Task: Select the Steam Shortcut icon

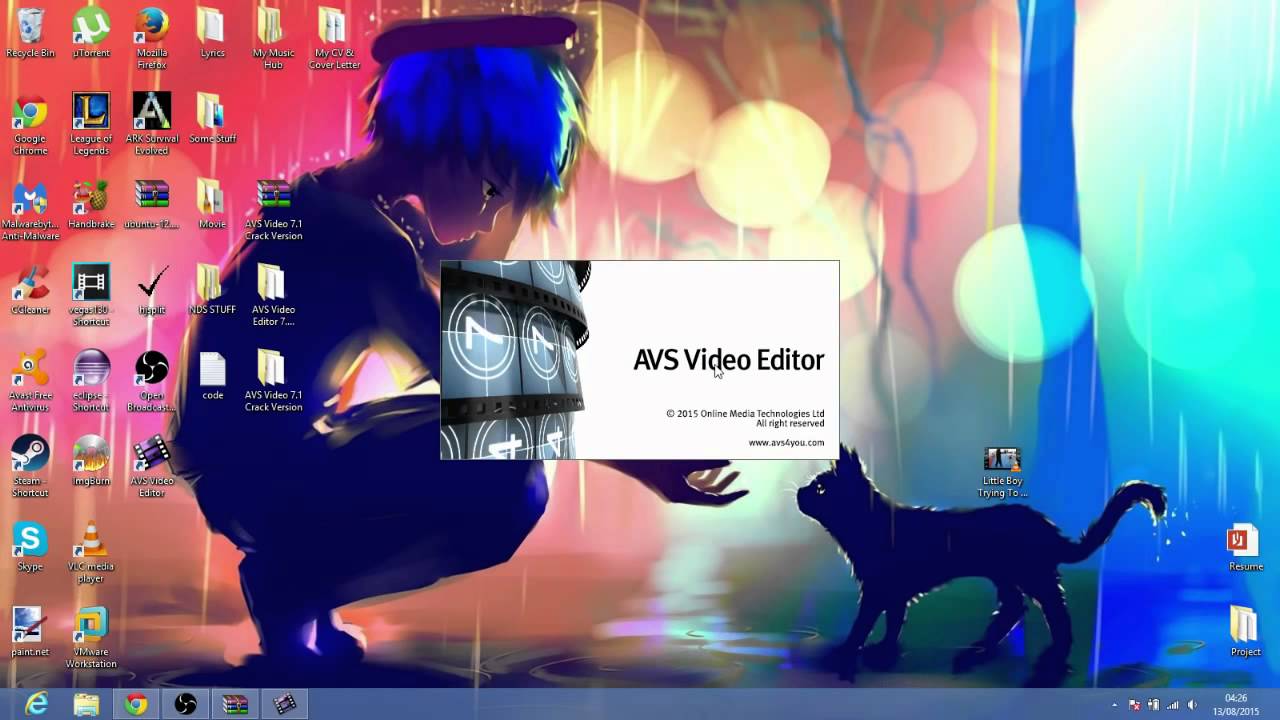Action: pyautogui.click(x=30, y=467)
